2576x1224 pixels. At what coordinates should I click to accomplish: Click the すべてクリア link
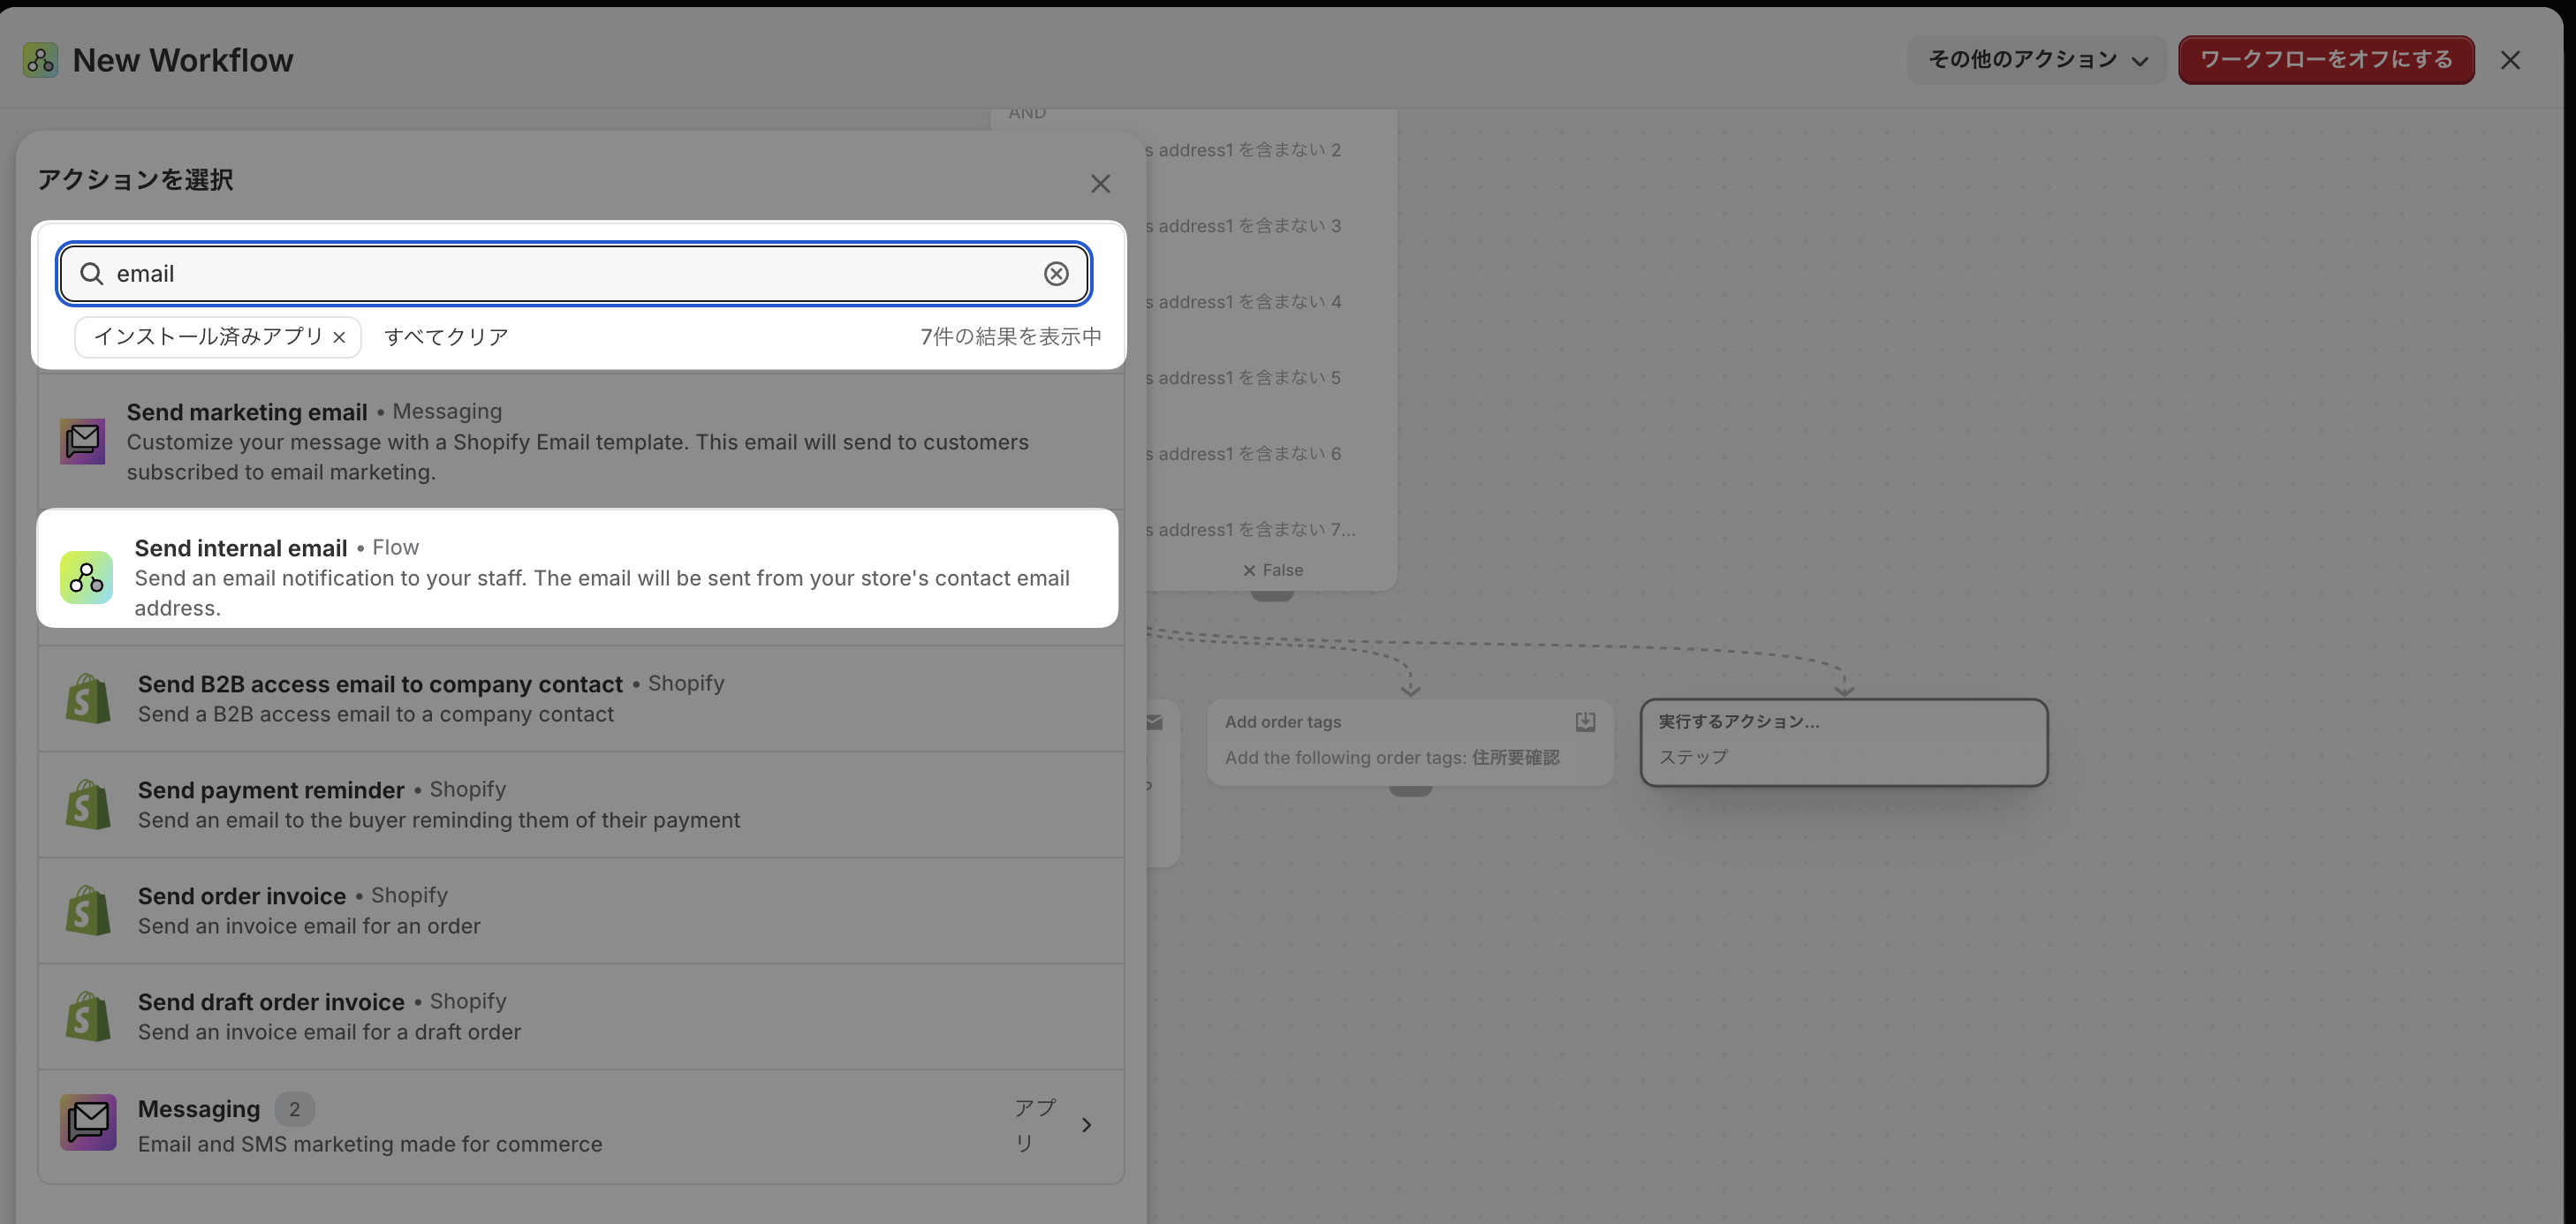pyautogui.click(x=446, y=337)
